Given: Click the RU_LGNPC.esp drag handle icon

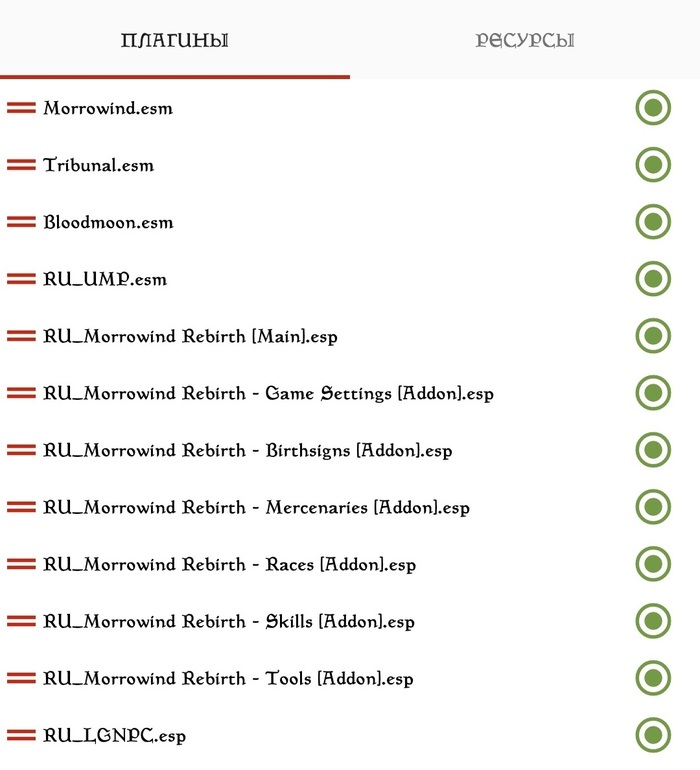Looking at the screenshot, I should pyautogui.click(x=21, y=735).
